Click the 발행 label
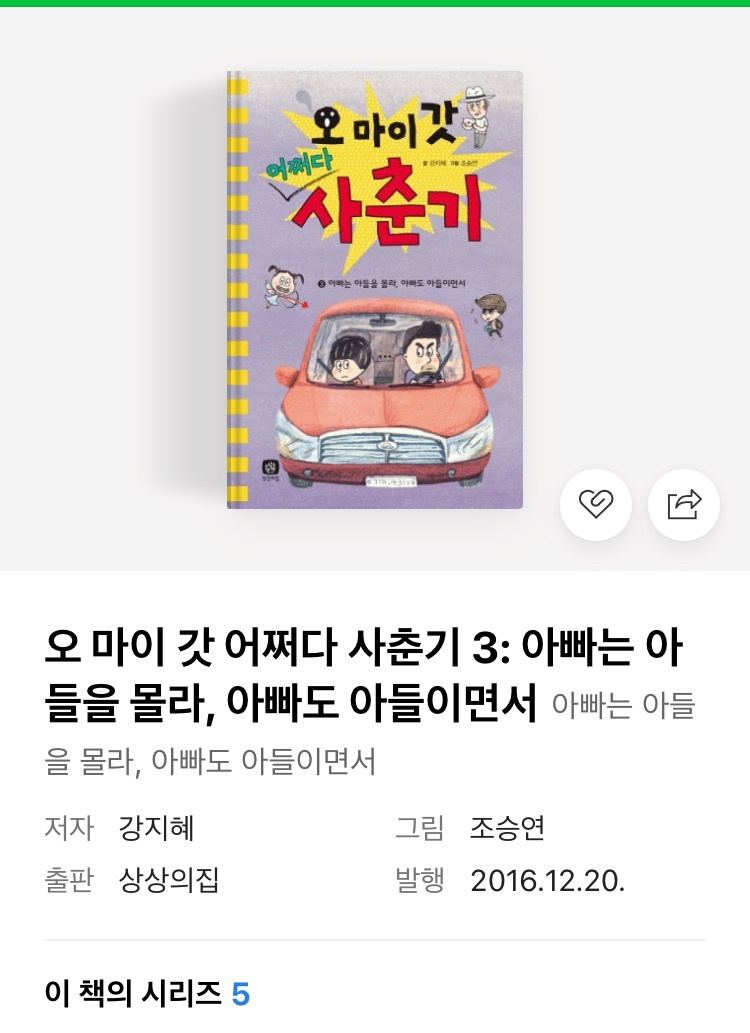Screen dimensions: 750x1033 click(x=419, y=880)
